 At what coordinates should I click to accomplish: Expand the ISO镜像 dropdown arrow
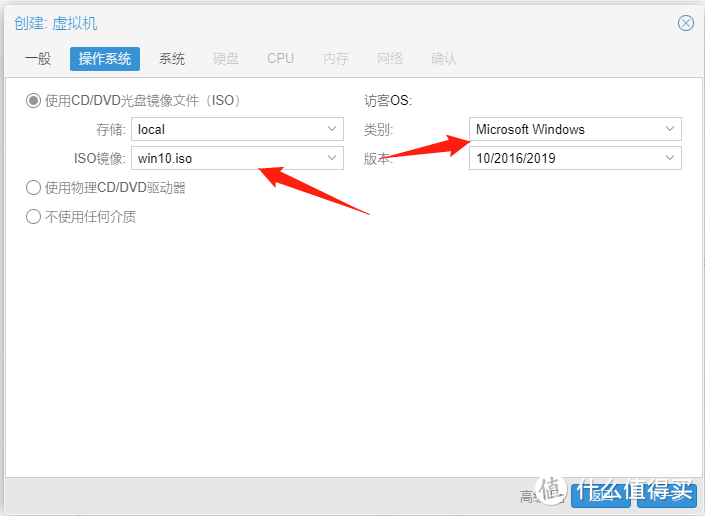coord(332,158)
